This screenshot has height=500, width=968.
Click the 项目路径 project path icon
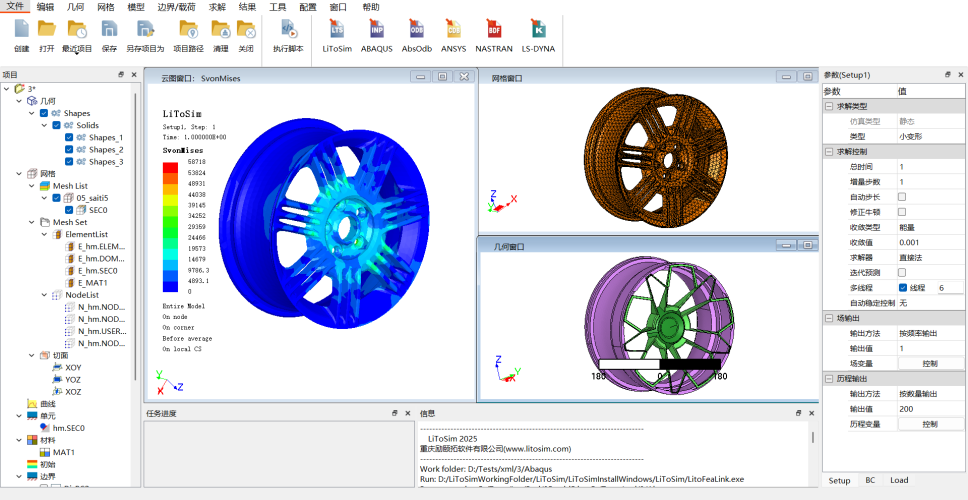pos(188,29)
